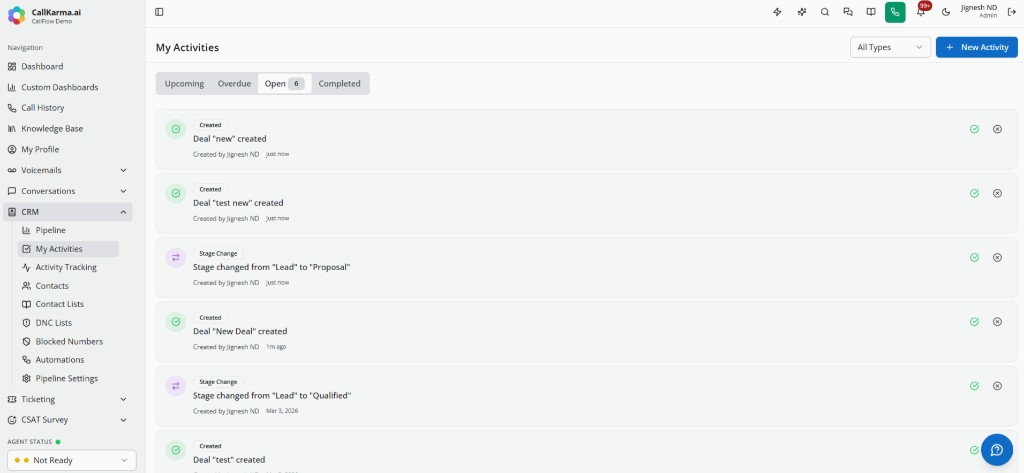Click the CallKarma.ai logo
This screenshot has height=473, width=1024.
16,14
